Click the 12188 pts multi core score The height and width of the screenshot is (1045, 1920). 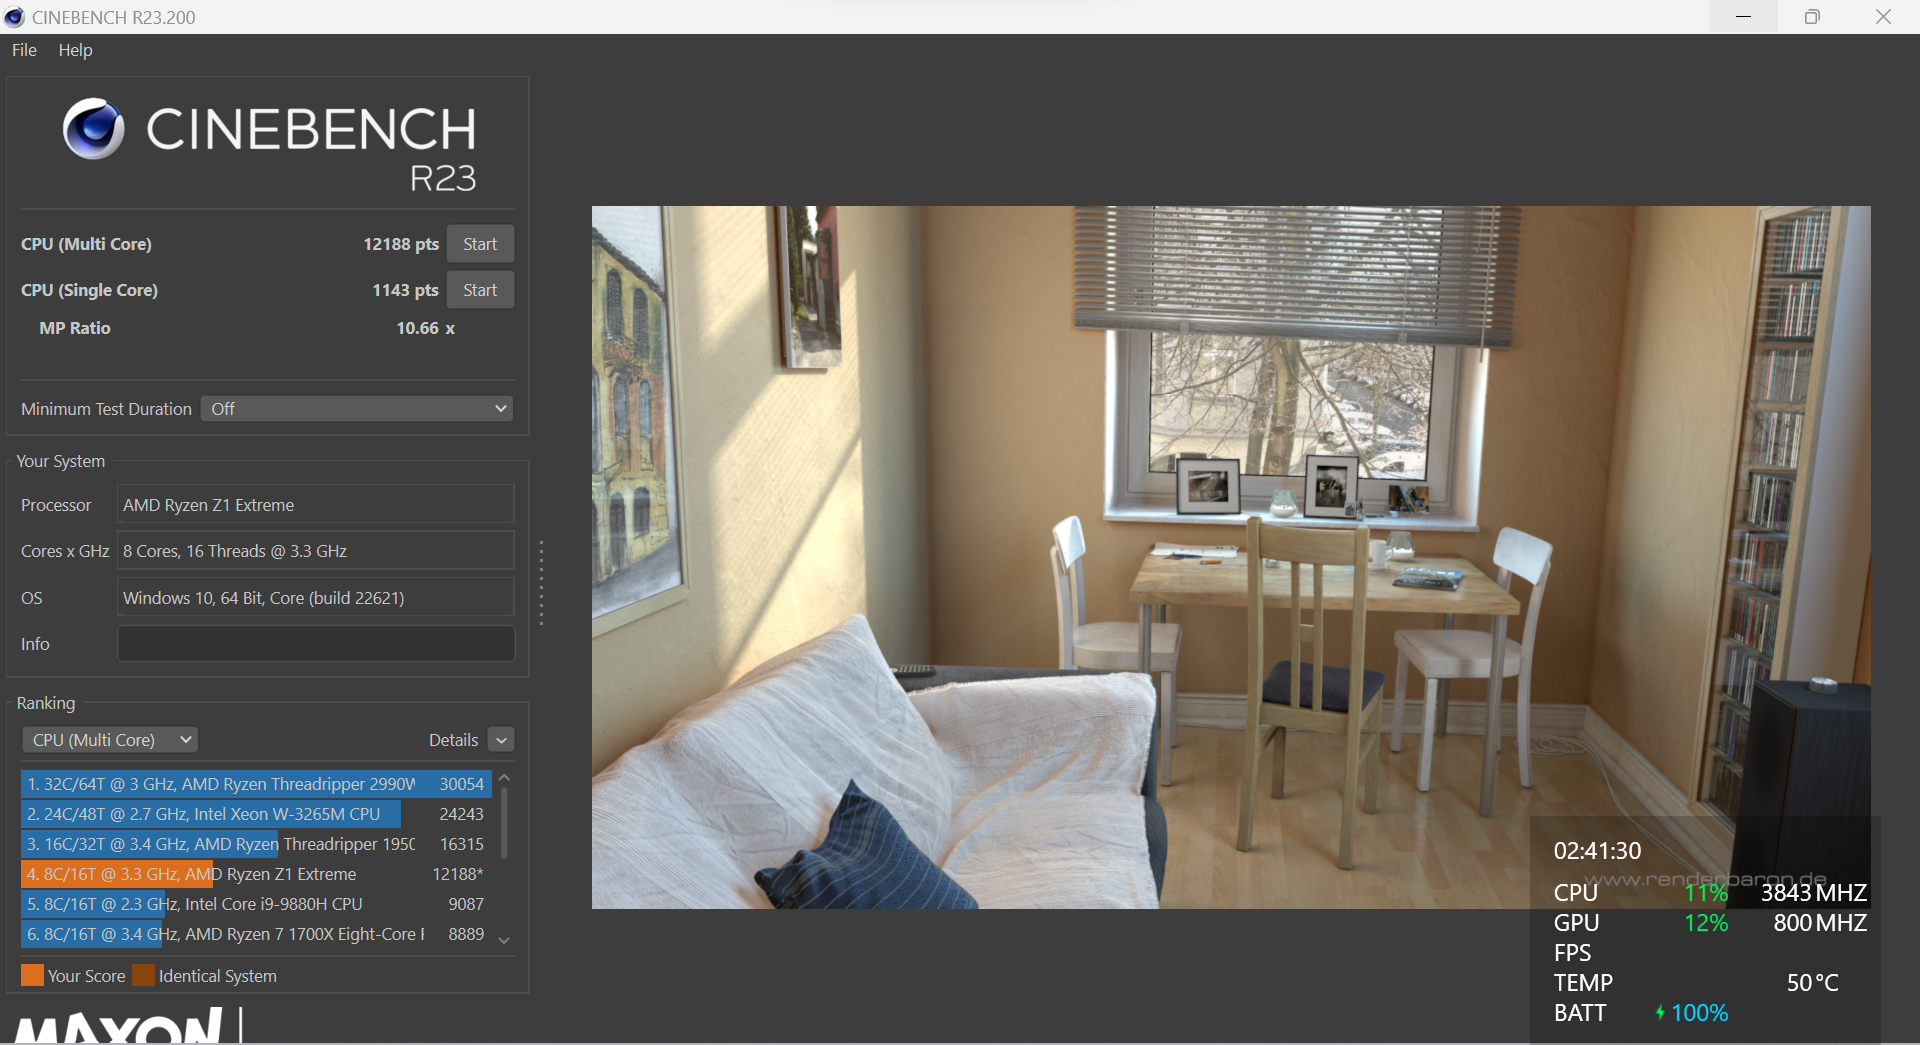click(x=401, y=244)
